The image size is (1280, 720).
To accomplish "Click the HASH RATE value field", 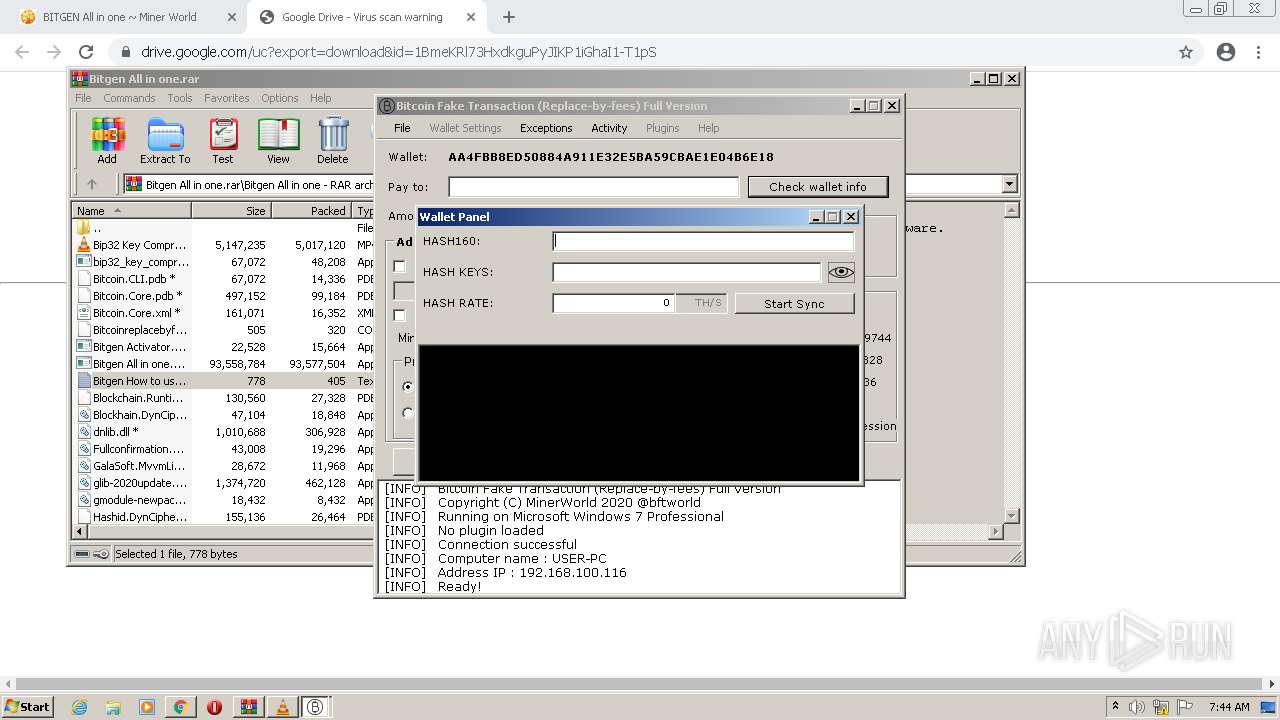I will tap(614, 303).
